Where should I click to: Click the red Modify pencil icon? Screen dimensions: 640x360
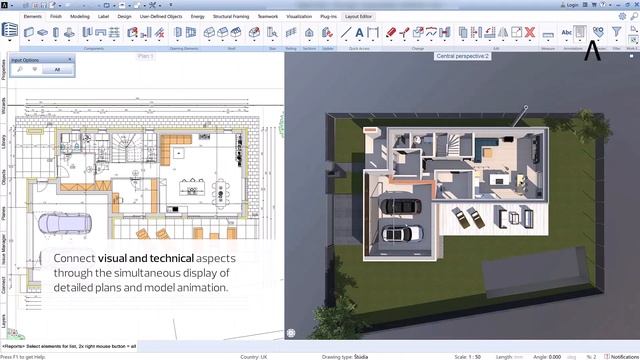391,32
